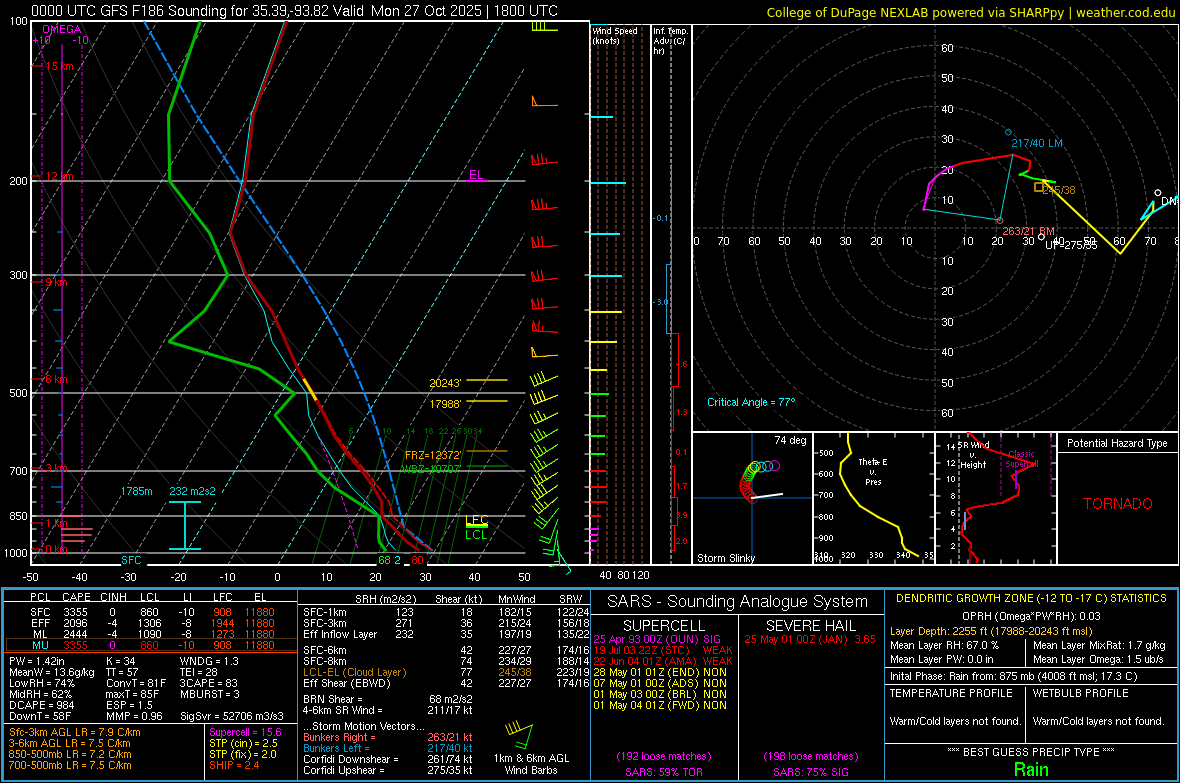This screenshot has width=1180, height=783.
Task: Click the cyan '1785m' inflow layer label
Action: (x=136, y=491)
